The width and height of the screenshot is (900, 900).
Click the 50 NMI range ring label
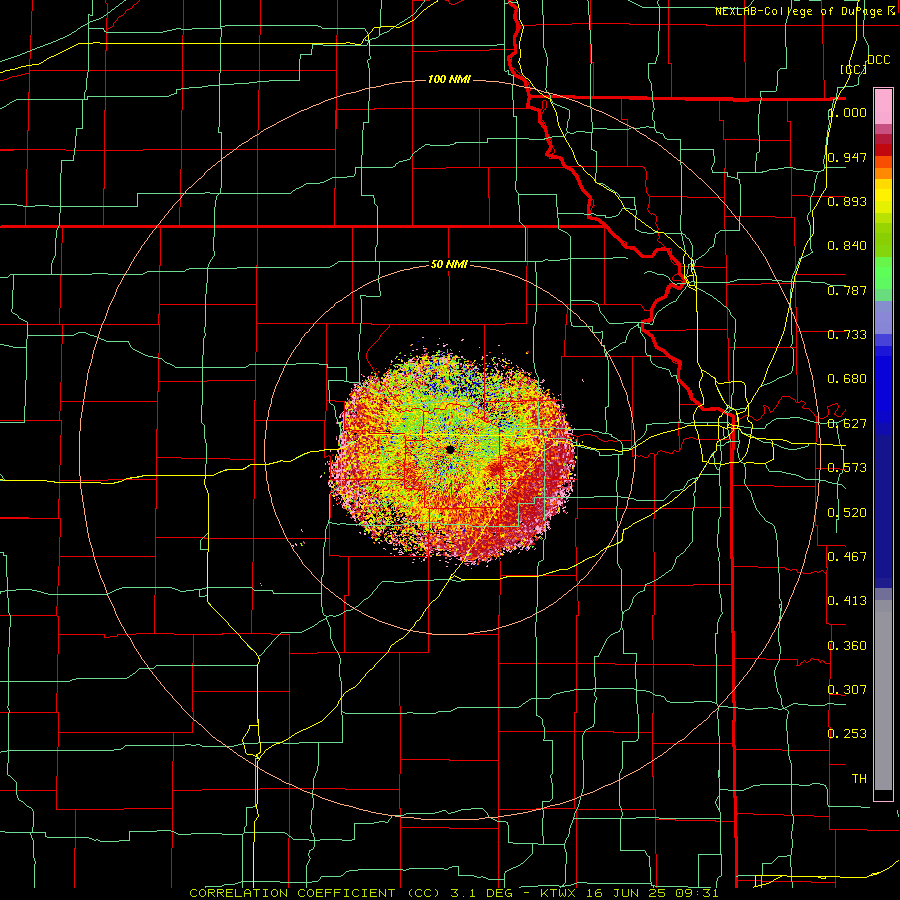pos(449,264)
